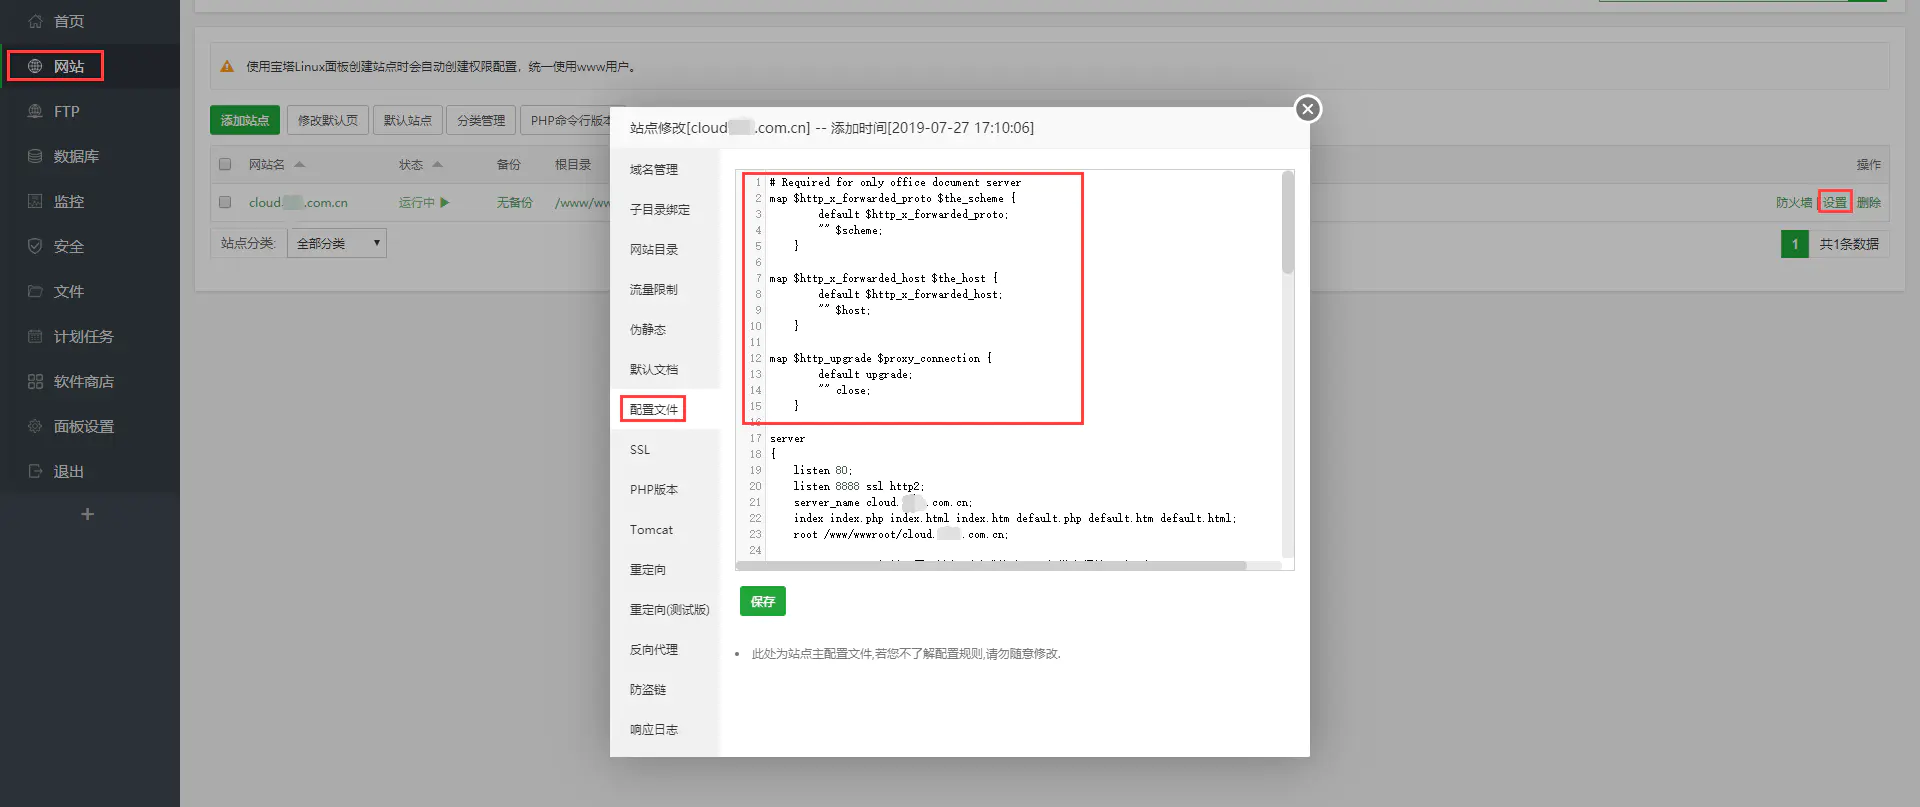Click the folder icon for 文件
Viewport: 1920px width, 807px height.
pos(35,291)
